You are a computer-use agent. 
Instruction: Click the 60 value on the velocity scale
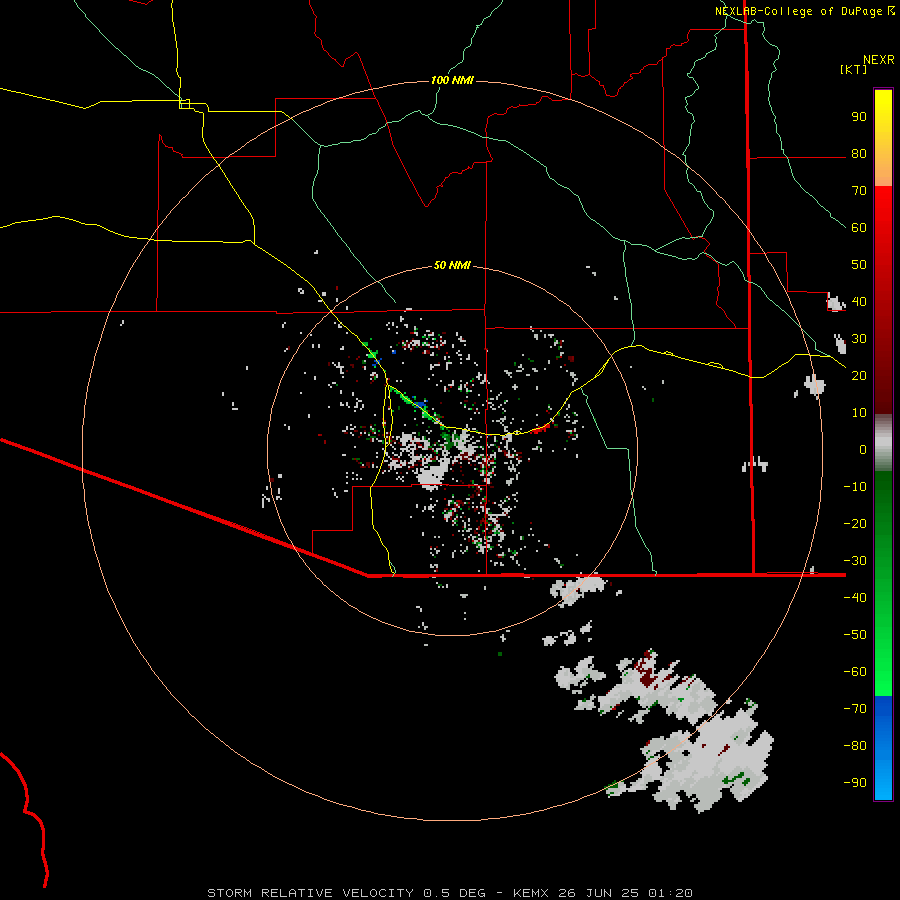tap(859, 227)
